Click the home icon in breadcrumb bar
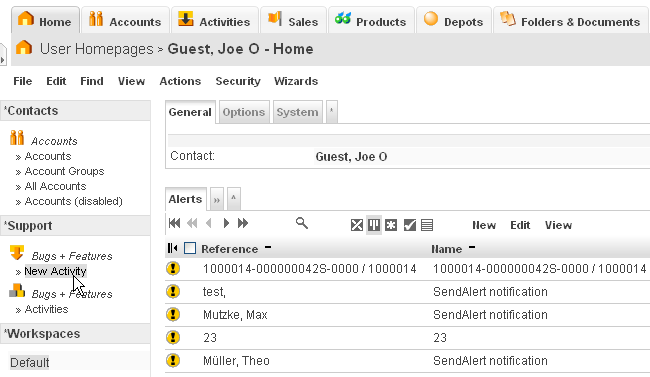The width and height of the screenshot is (650, 377). [24, 47]
